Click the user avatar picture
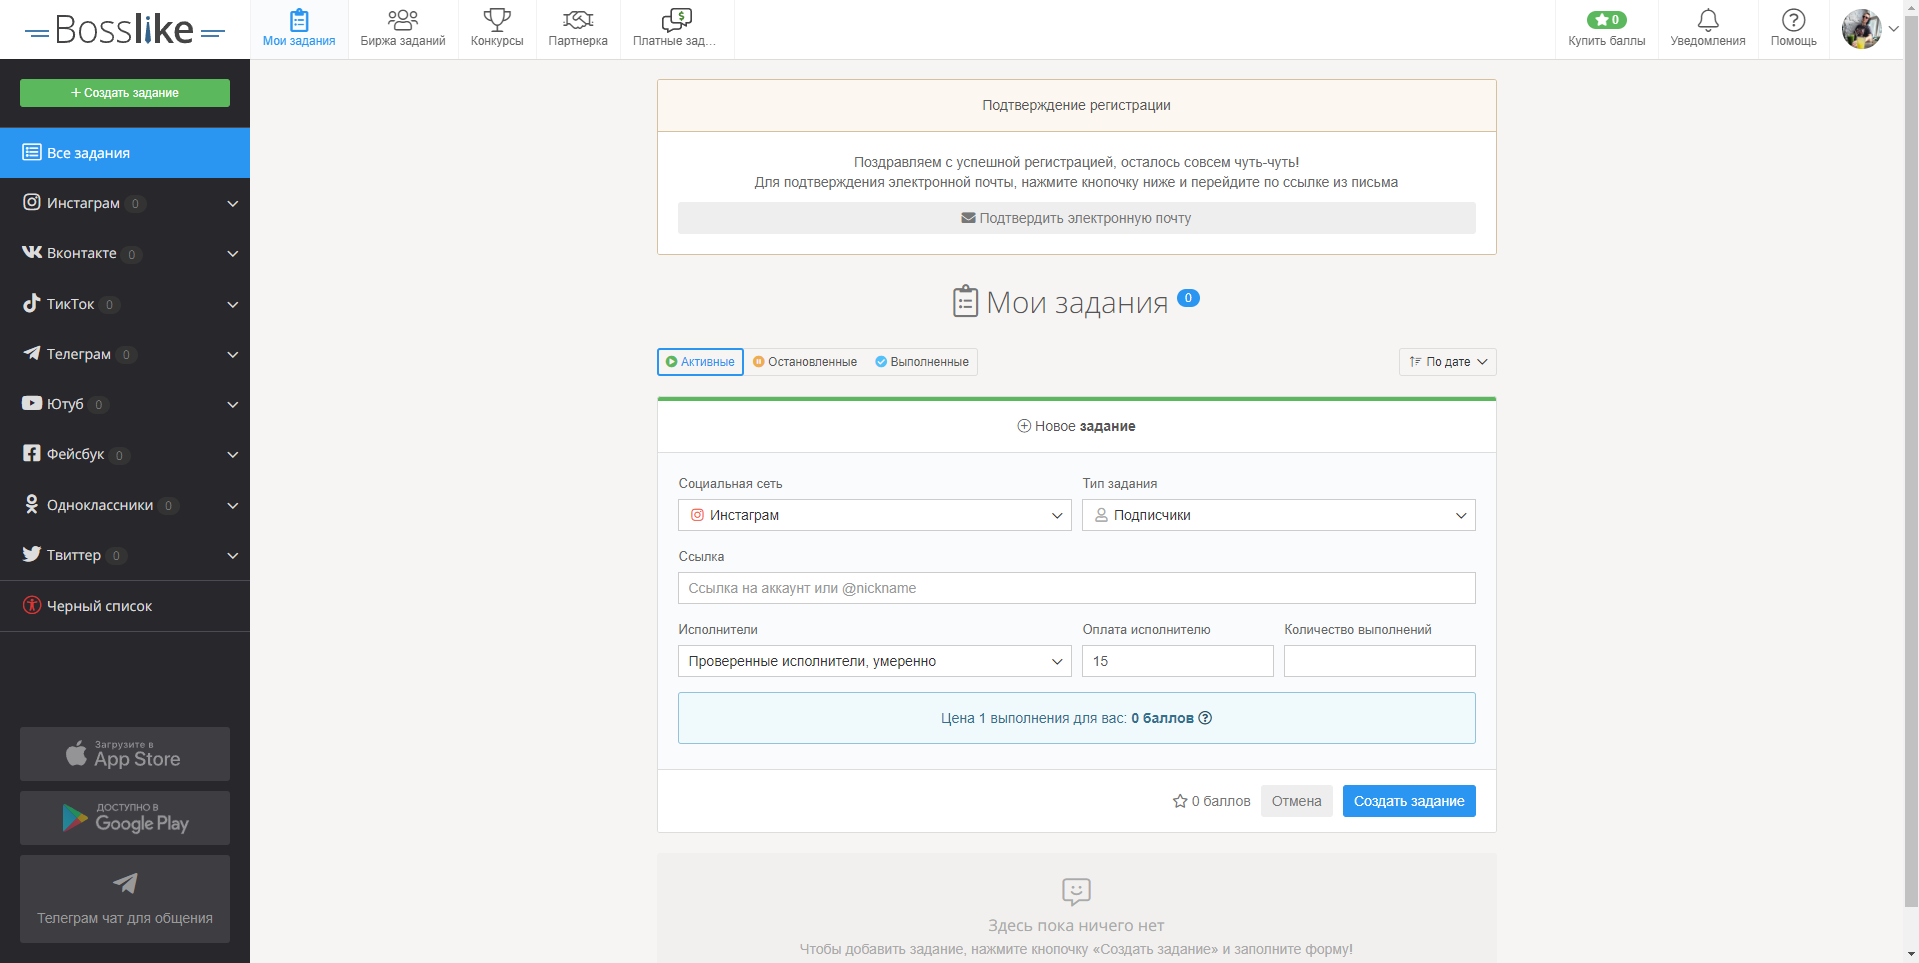1919x963 pixels. [x=1861, y=29]
